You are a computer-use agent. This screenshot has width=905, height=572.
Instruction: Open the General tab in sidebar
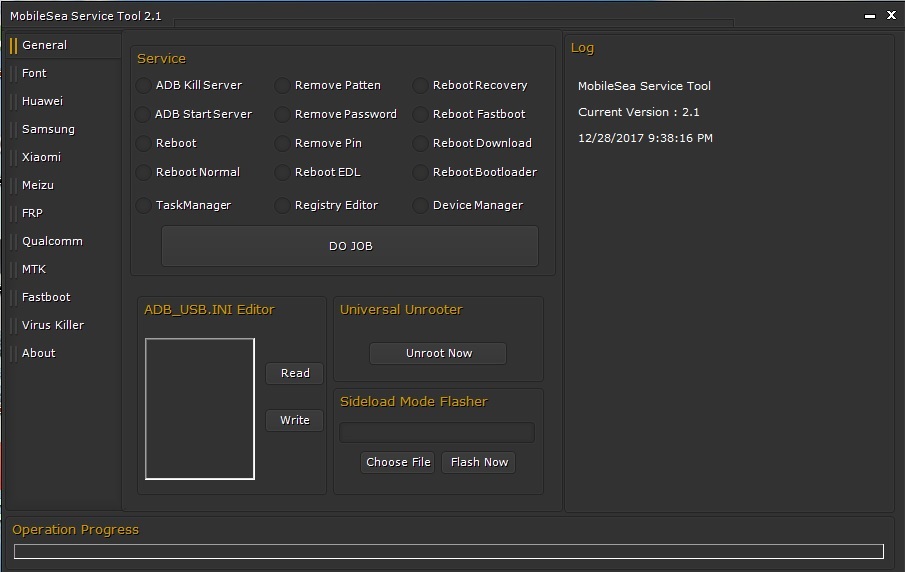63,45
